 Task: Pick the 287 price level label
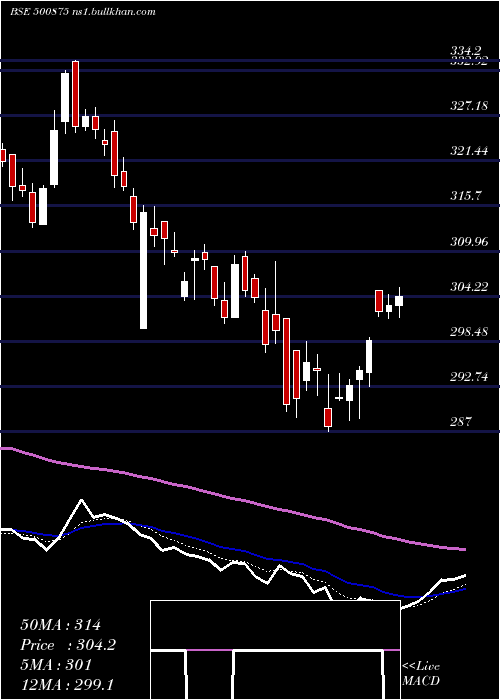pyautogui.click(x=461, y=421)
